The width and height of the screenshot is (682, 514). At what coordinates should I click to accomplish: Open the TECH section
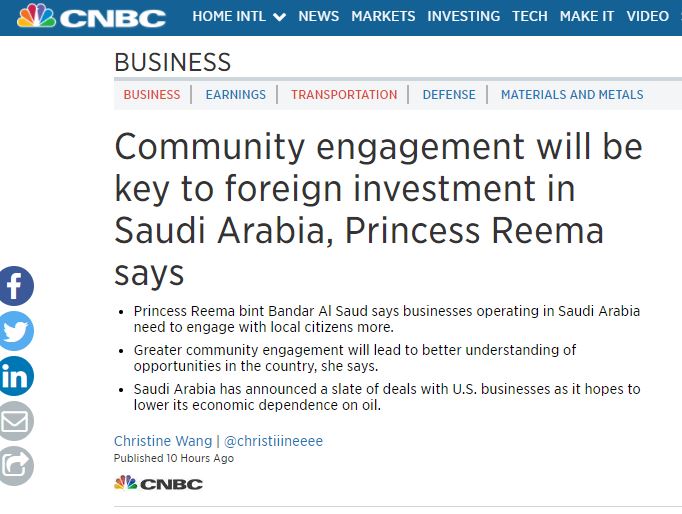pos(530,16)
